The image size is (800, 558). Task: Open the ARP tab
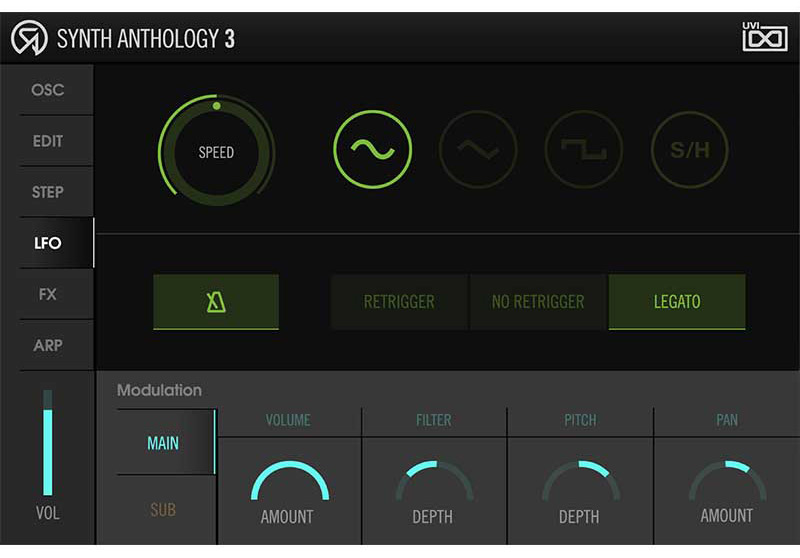pyautogui.click(x=47, y=345)
